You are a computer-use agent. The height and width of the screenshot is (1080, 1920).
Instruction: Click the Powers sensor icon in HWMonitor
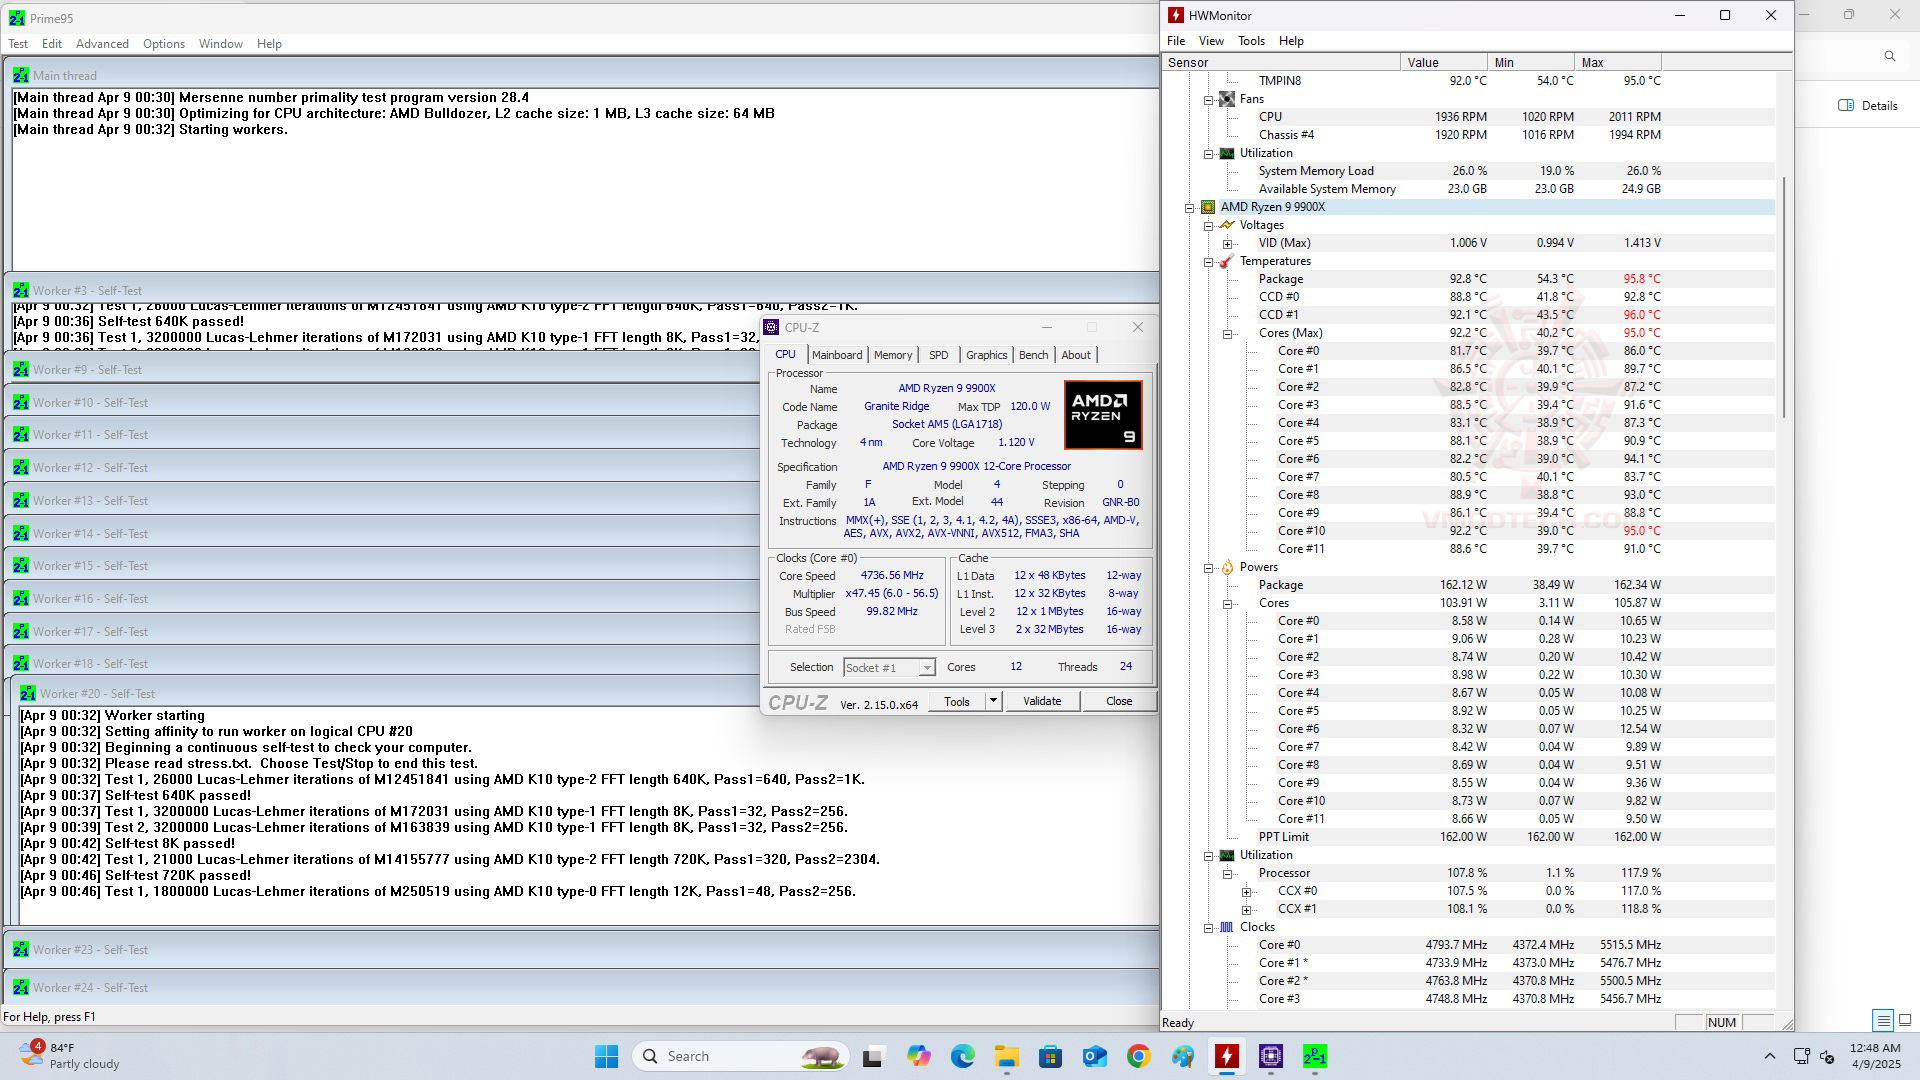(x=1228, y=567)
